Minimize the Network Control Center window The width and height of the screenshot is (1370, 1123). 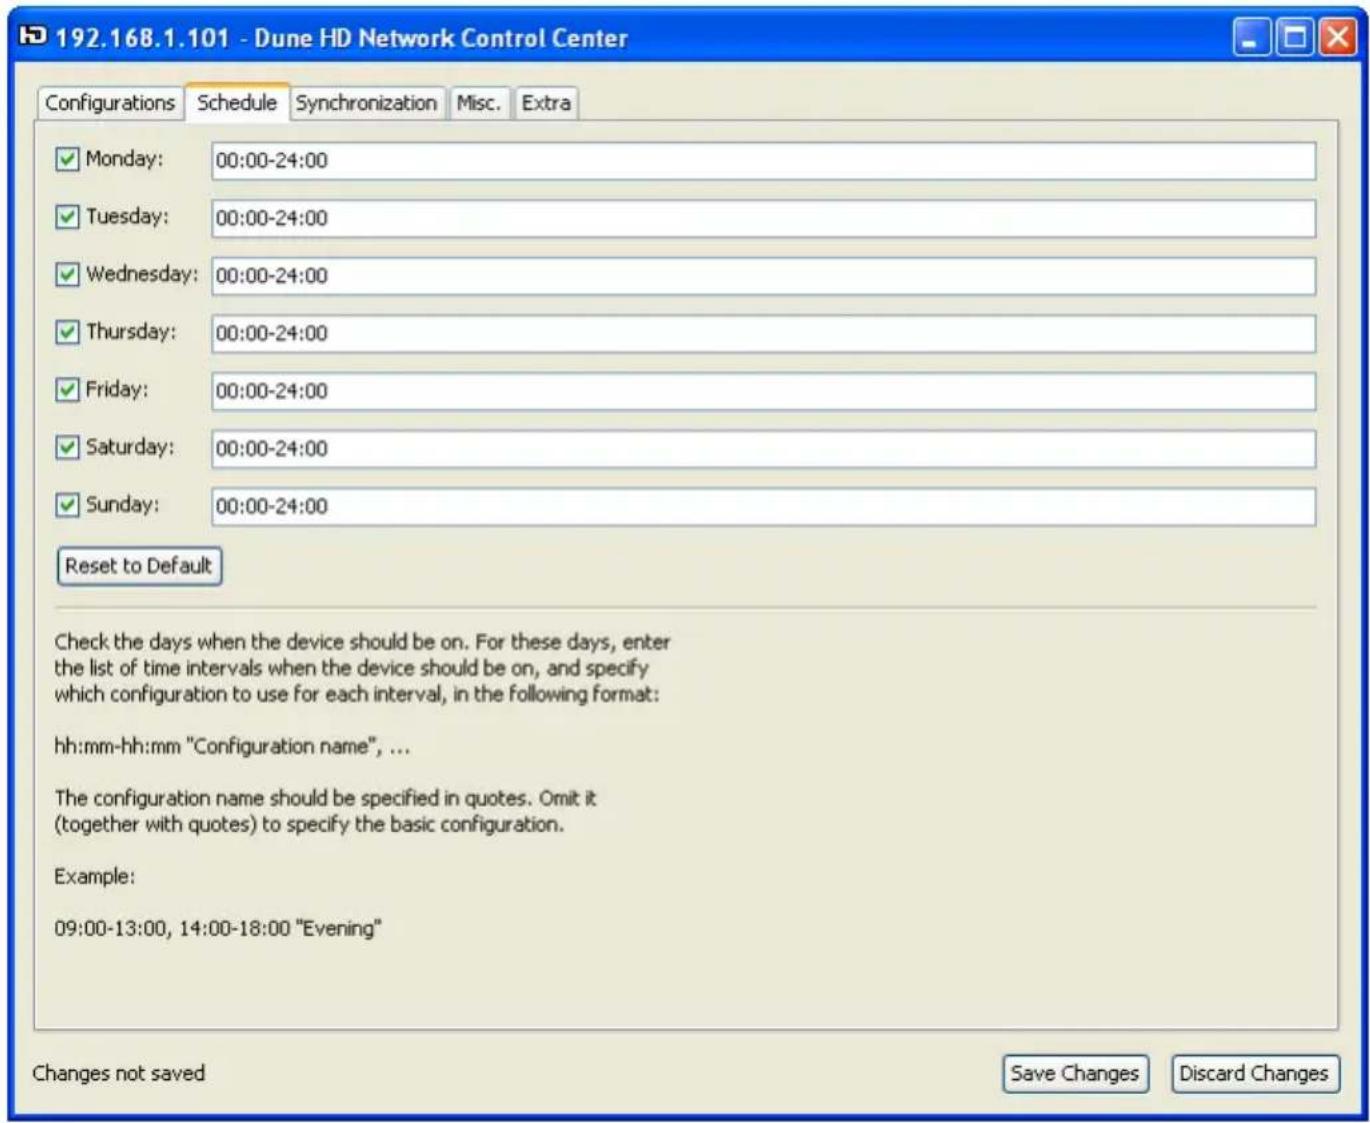tap(1251, 38)
